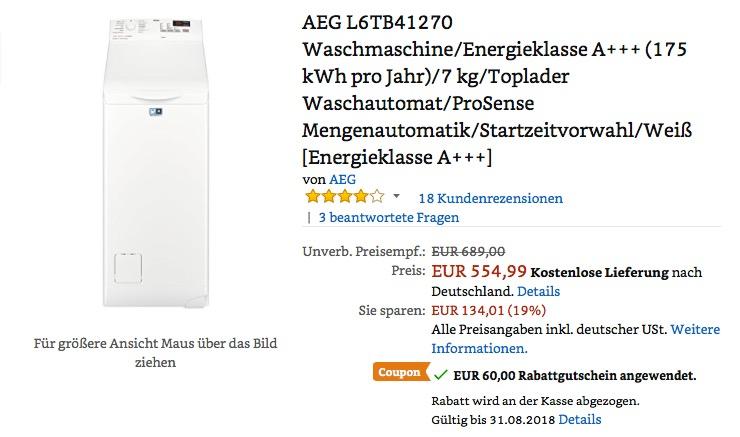Click the EUR 554,99 price

(479, 271)
